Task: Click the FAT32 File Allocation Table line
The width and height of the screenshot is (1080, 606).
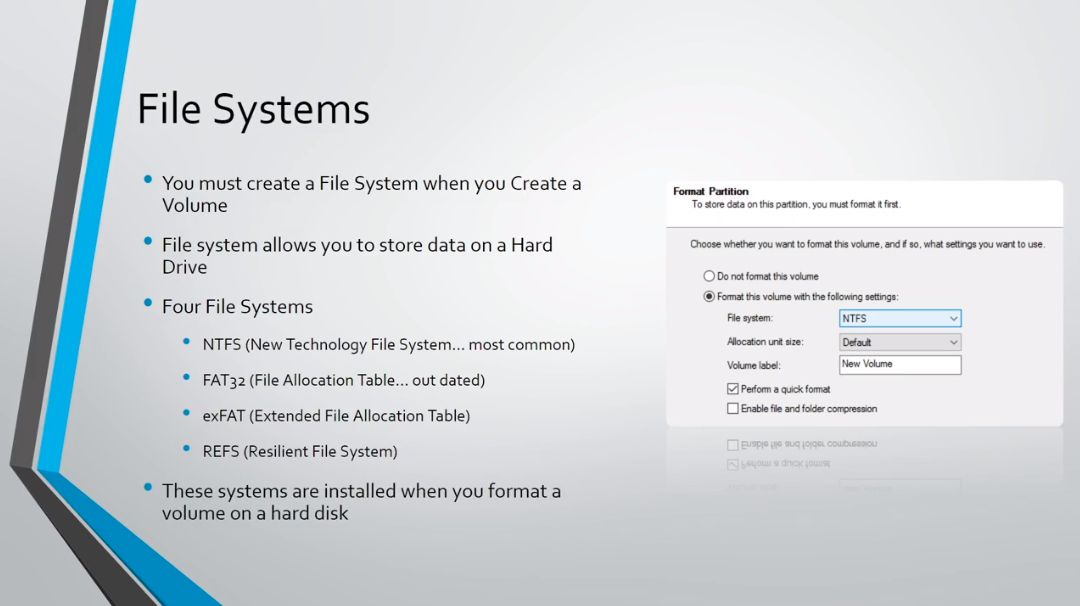Action: tap(344, 380)
